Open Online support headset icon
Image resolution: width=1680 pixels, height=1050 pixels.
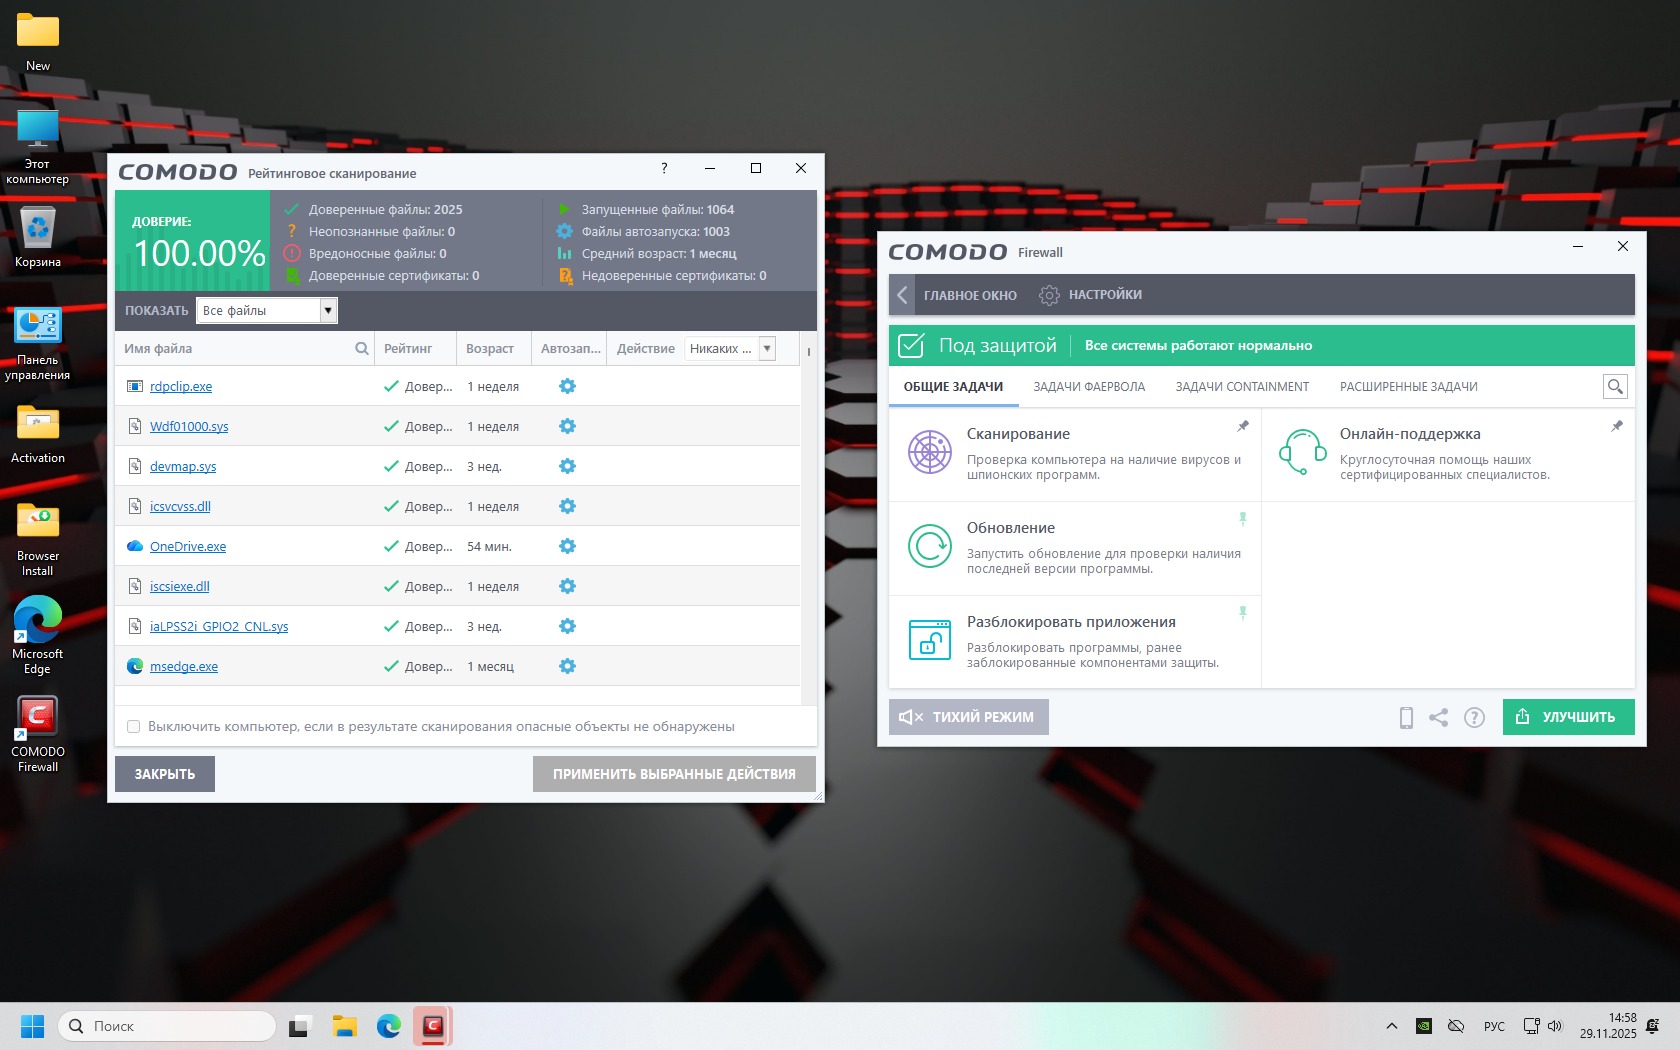(1302, 453)
